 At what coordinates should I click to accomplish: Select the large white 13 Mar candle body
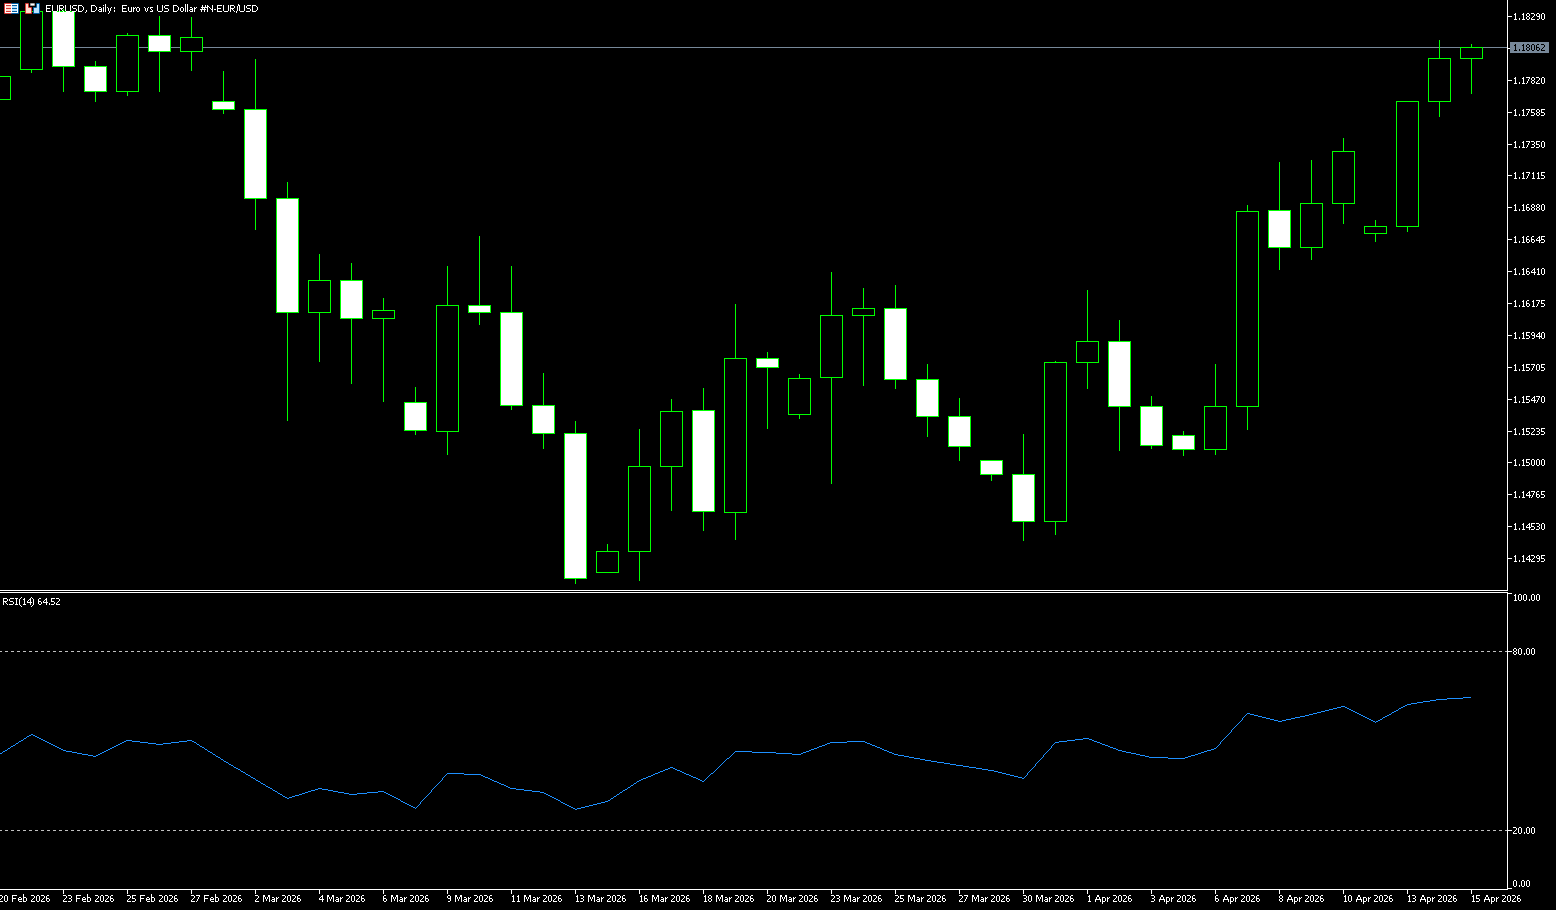(x=575, y=505)
